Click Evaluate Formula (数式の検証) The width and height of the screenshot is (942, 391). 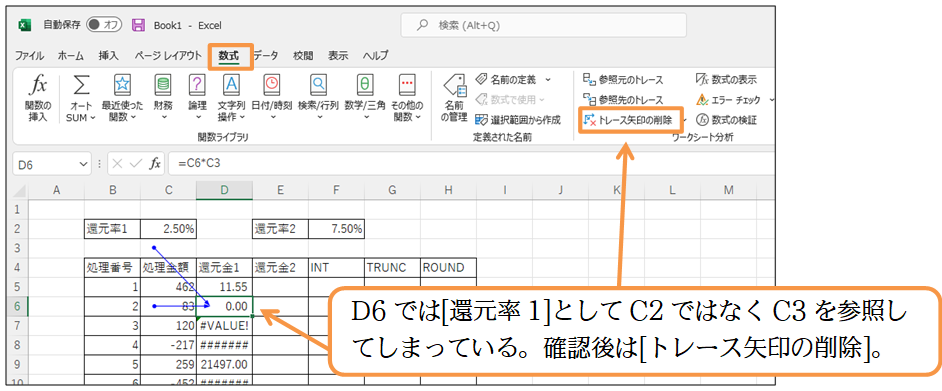[726, 120]
